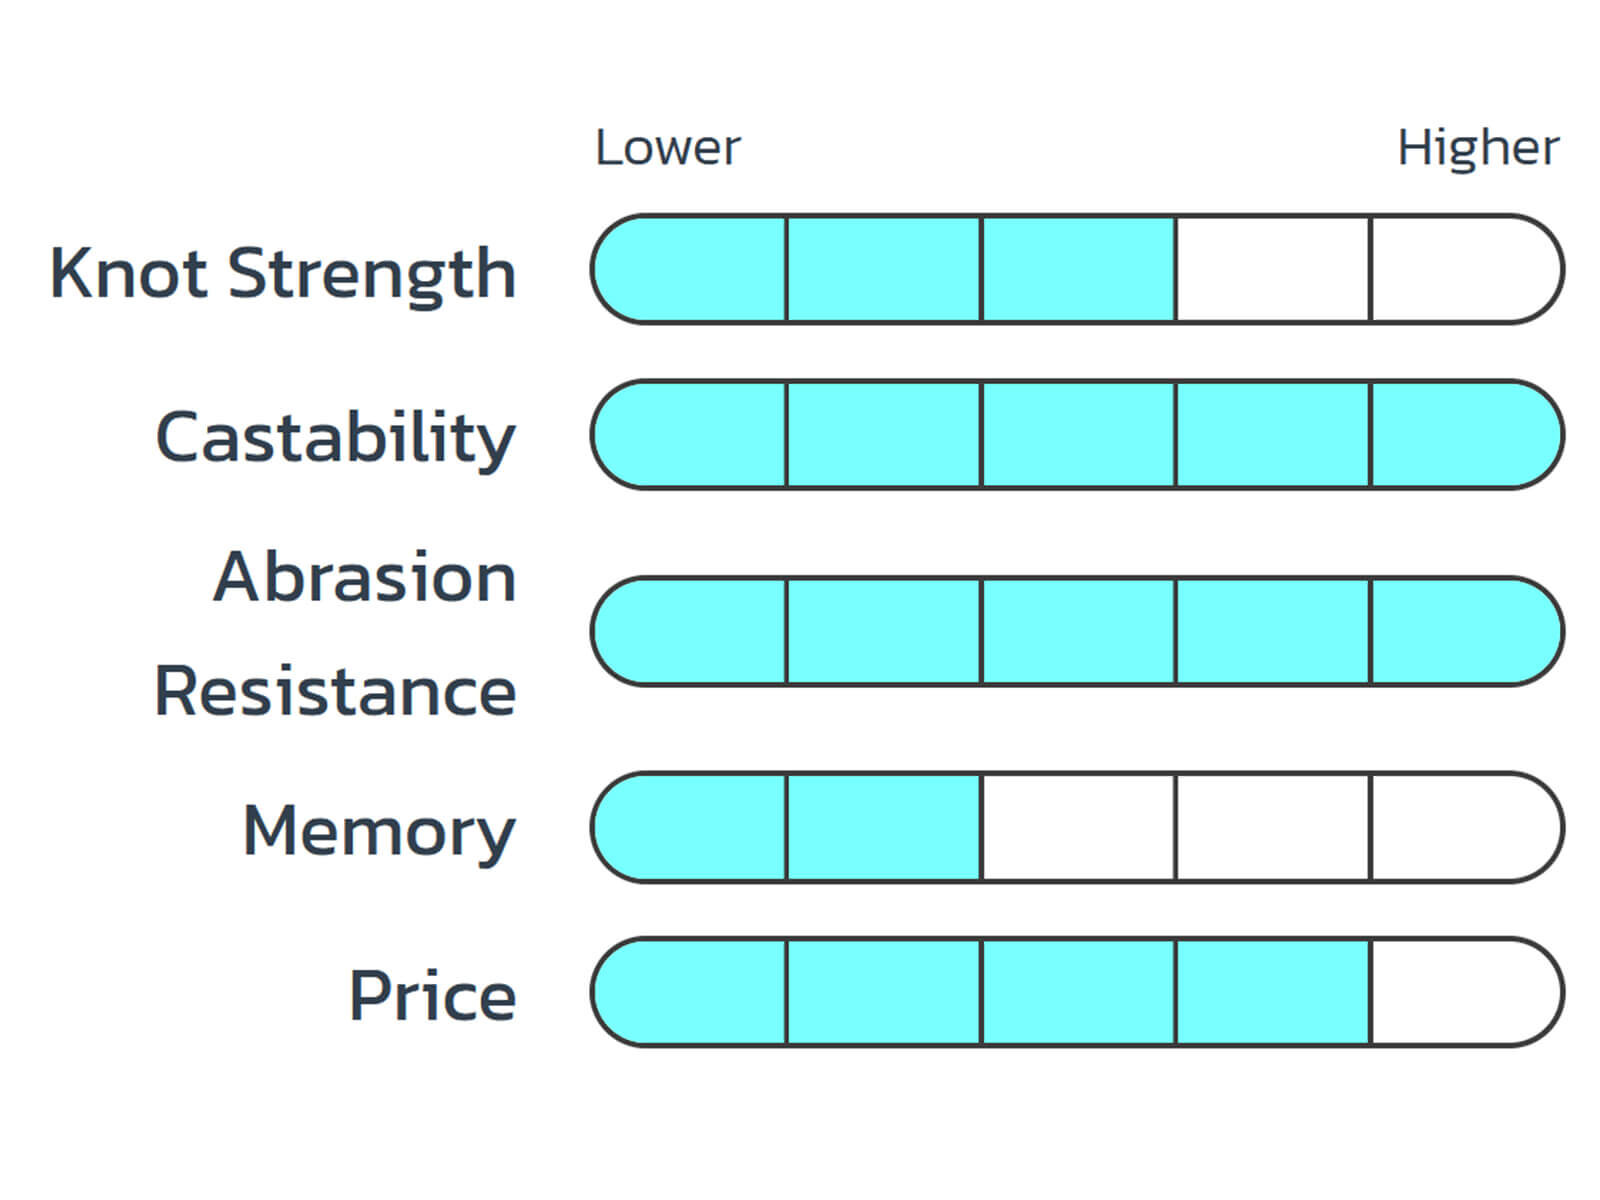The image size is (1600, 1200).
Task: Select the last Abrasion Resistance segment
Action: click(x=1467, y=631)
